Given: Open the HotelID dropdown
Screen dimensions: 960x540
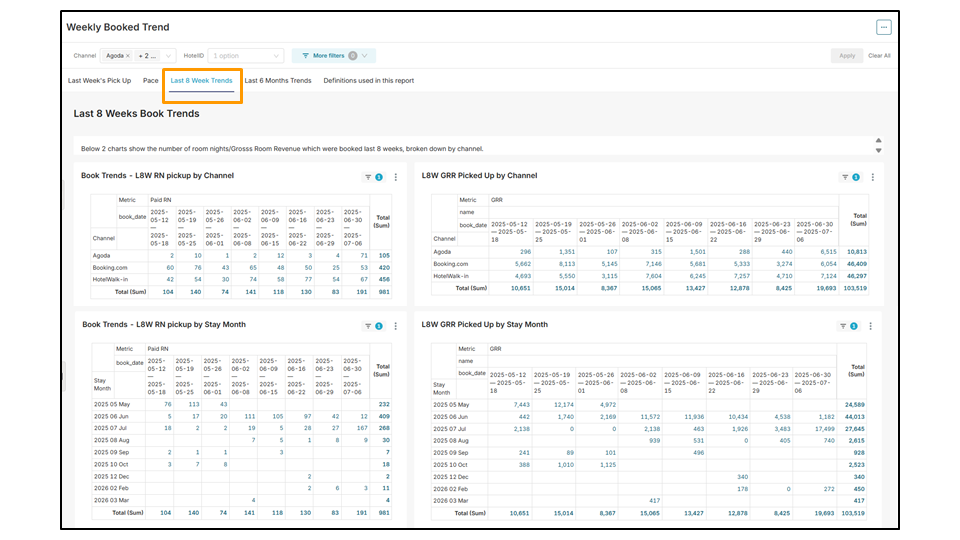Looking at the screenshot, I should pyautogui.click(x=246, y=56).
